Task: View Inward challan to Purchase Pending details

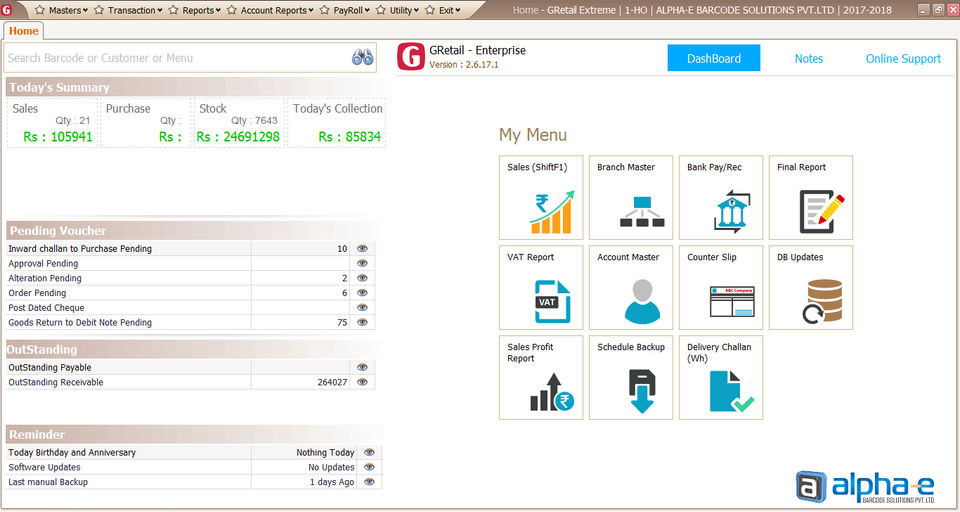Action: (x=362, y=249)
